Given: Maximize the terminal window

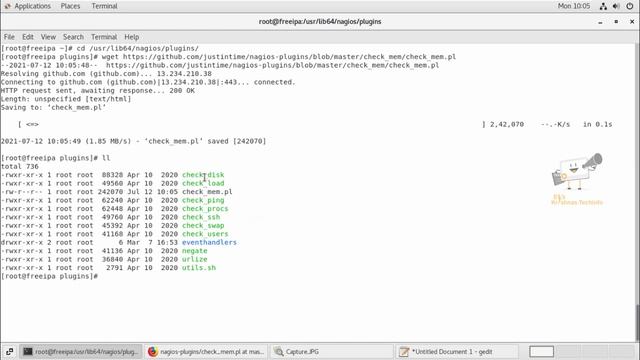Looking at the screenshot, I should [616, 22].
